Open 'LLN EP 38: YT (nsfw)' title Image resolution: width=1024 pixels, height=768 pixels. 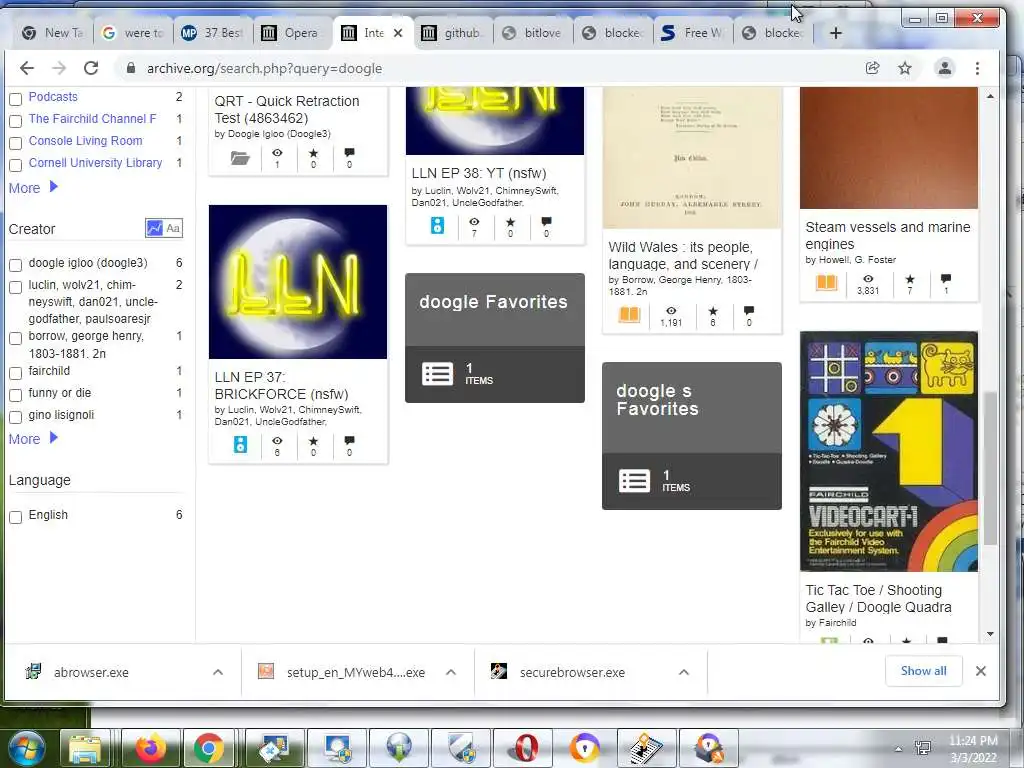click(x=479, y=173)
